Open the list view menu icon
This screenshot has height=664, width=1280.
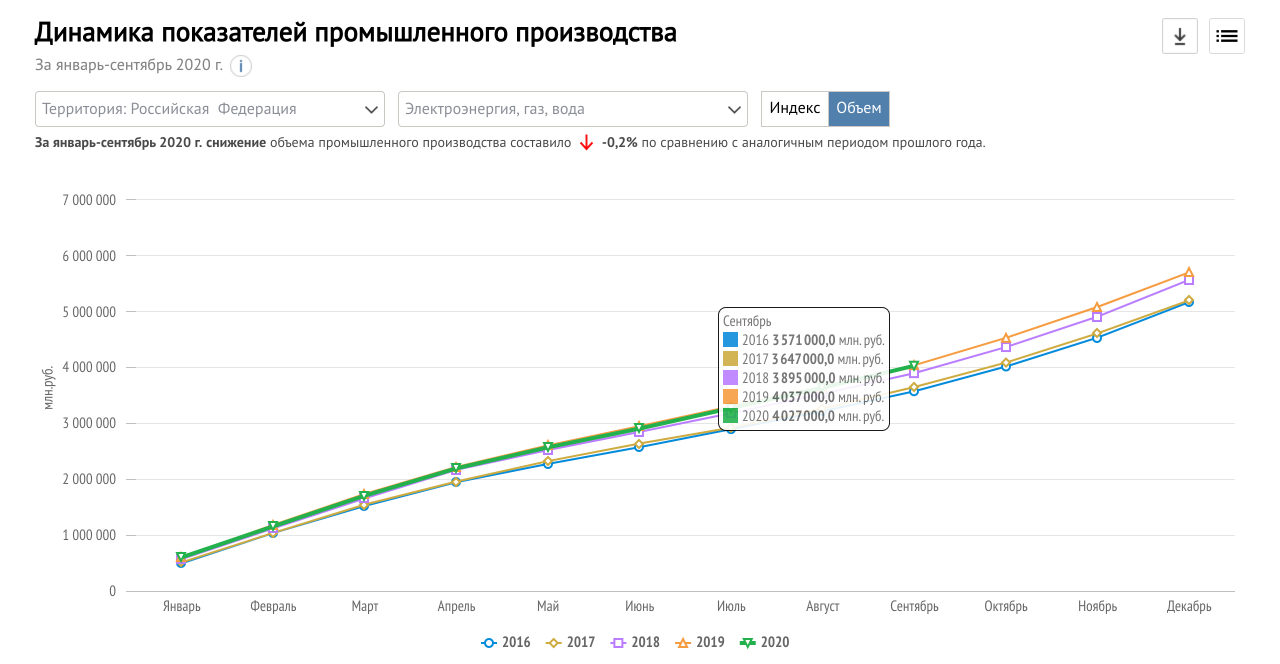1226,37
